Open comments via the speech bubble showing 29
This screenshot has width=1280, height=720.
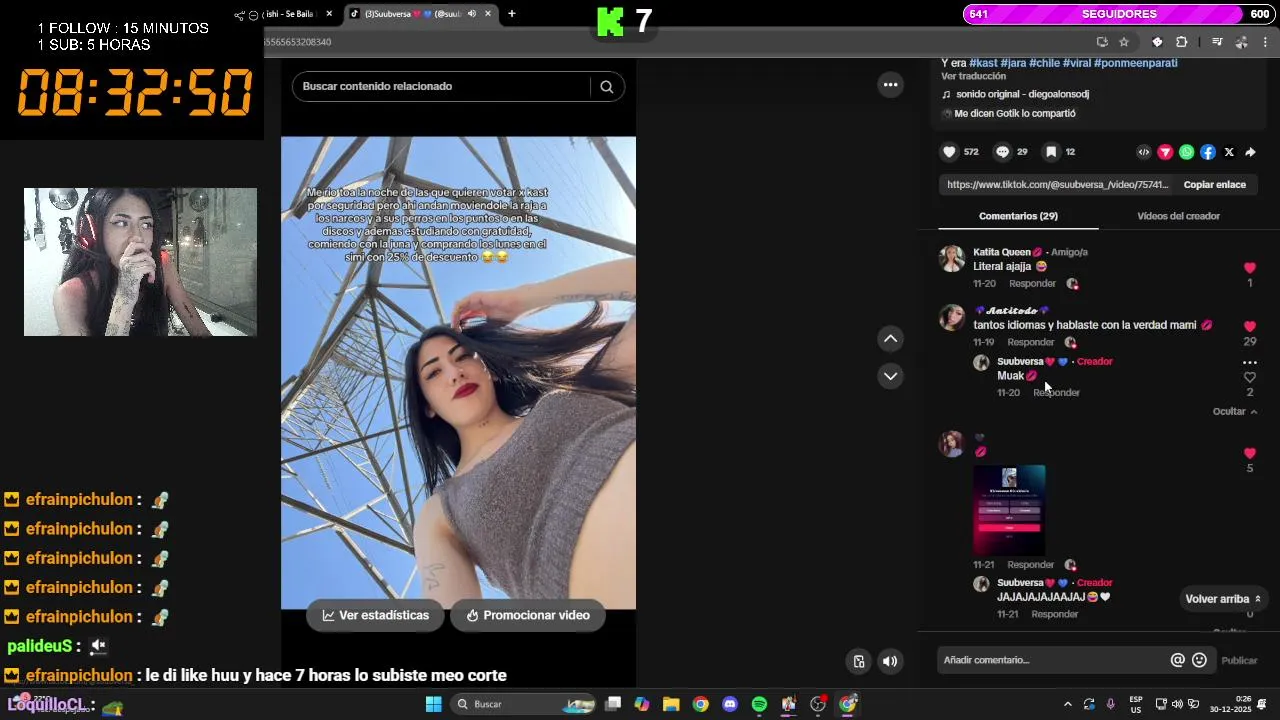[x=1002, y=152]
